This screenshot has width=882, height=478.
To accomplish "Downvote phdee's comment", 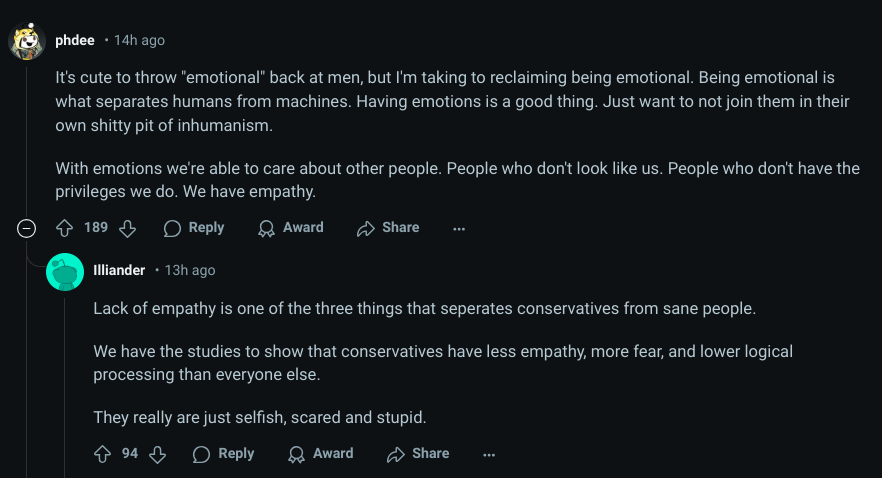I will 128,228.
